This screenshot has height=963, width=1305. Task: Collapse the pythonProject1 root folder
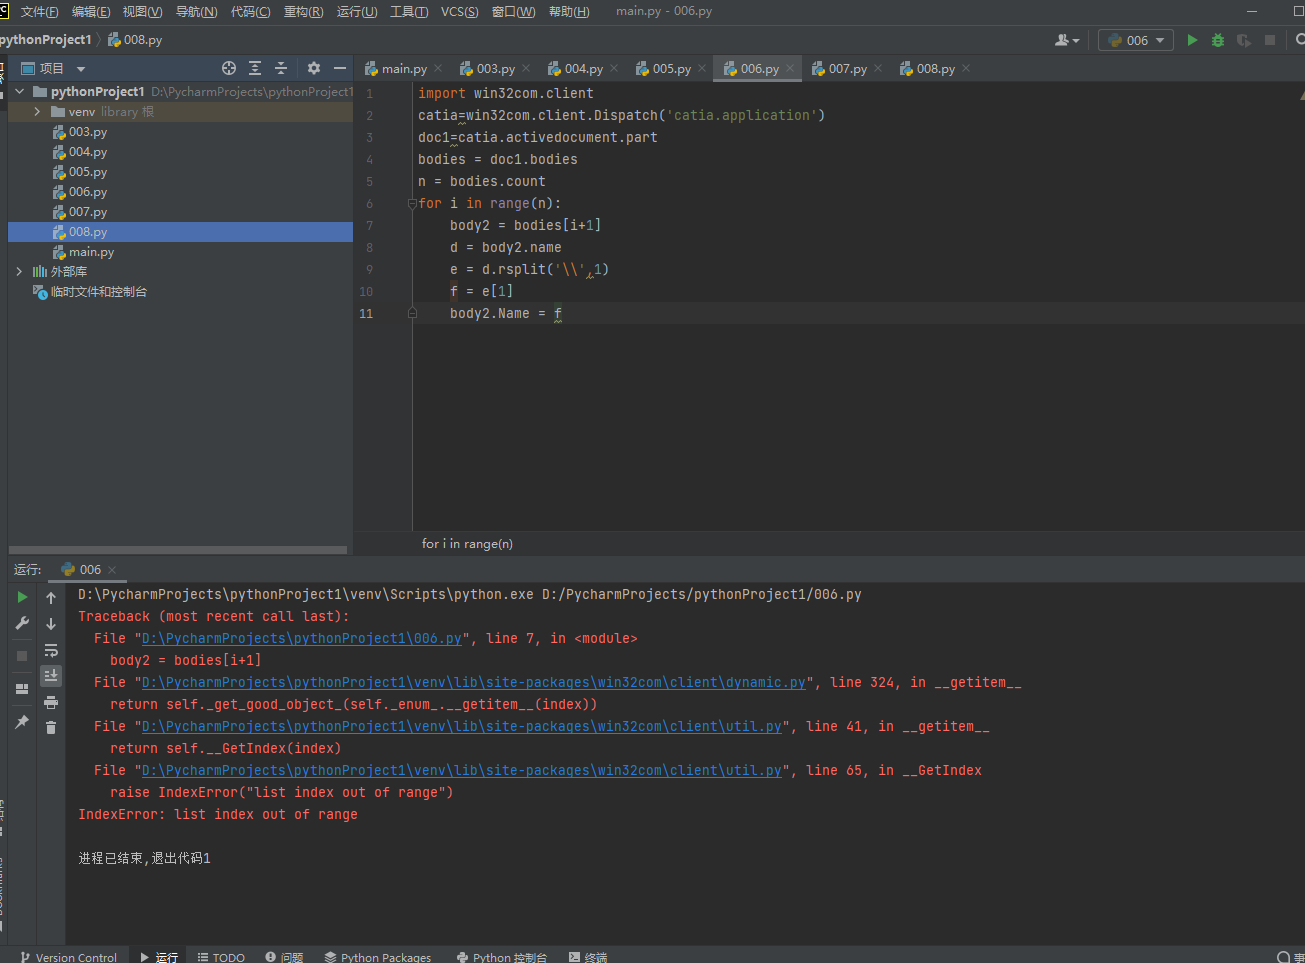(19, 91)
